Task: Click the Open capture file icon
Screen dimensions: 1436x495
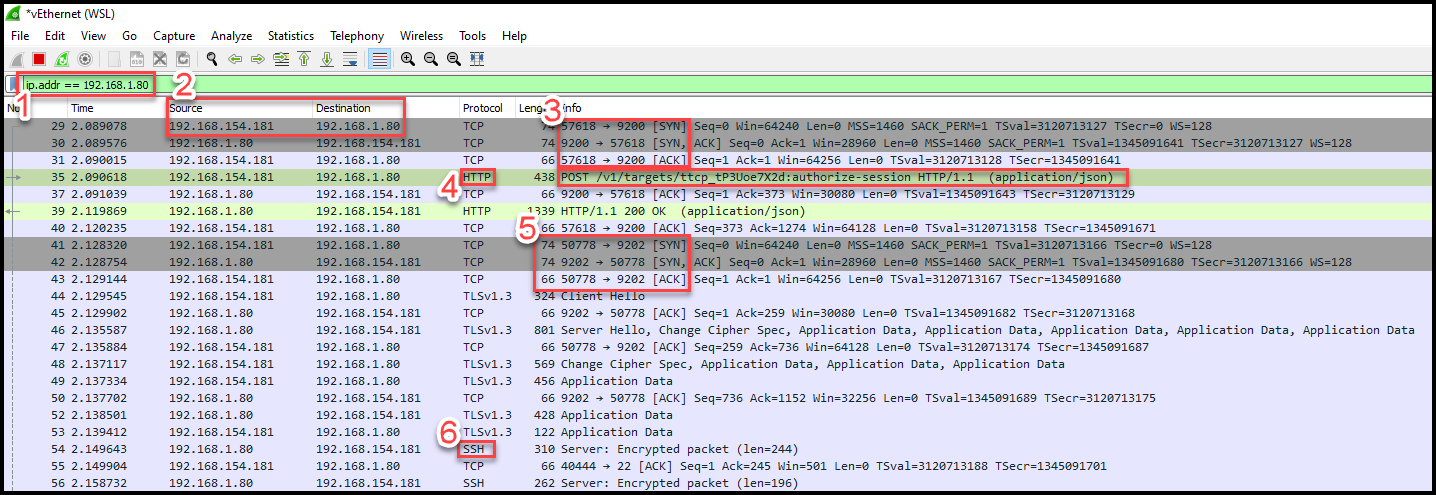Action: pyautogui.click(x=115, y=59)
